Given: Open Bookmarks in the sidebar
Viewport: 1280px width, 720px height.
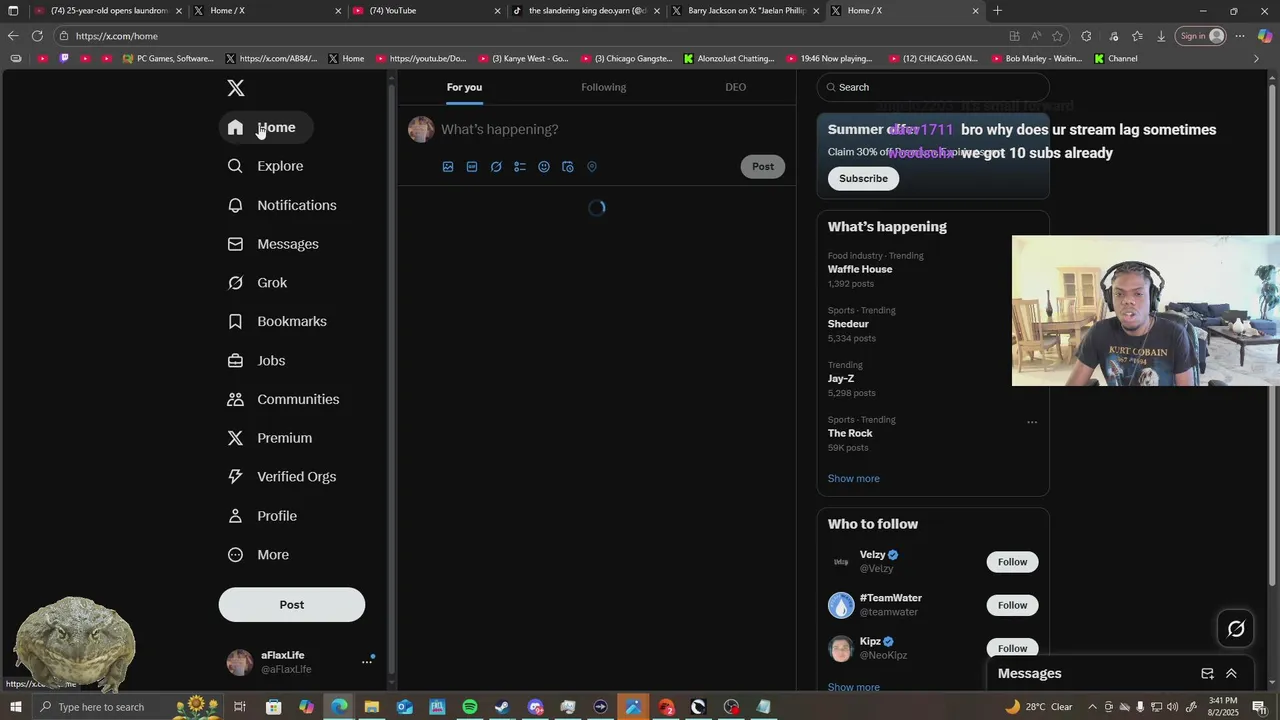Looking at the screenshot, I should pyautogui.click(x=277, y=321).
